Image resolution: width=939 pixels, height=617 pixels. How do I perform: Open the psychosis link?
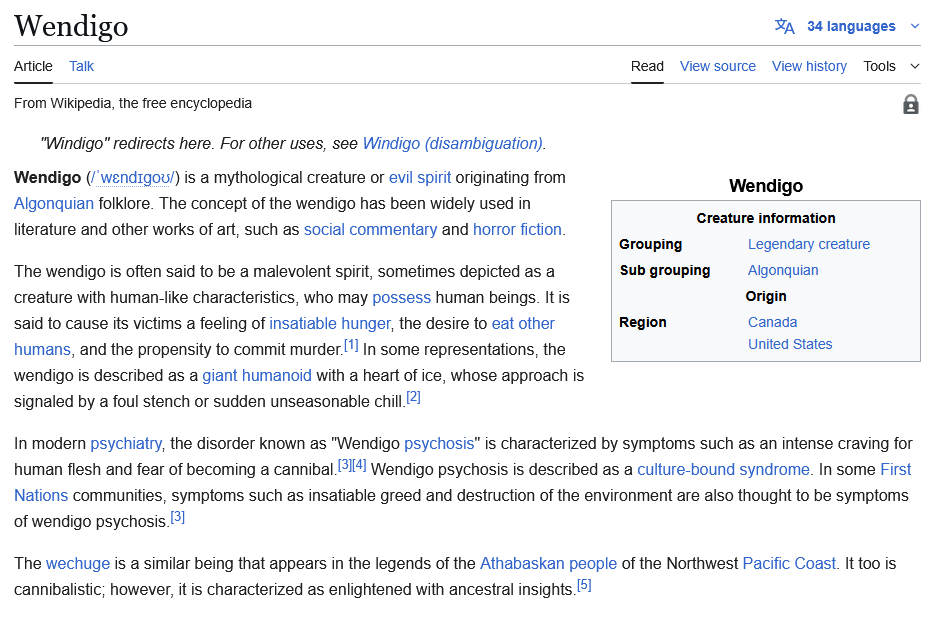pyautogui.click(x=439, y=444)
